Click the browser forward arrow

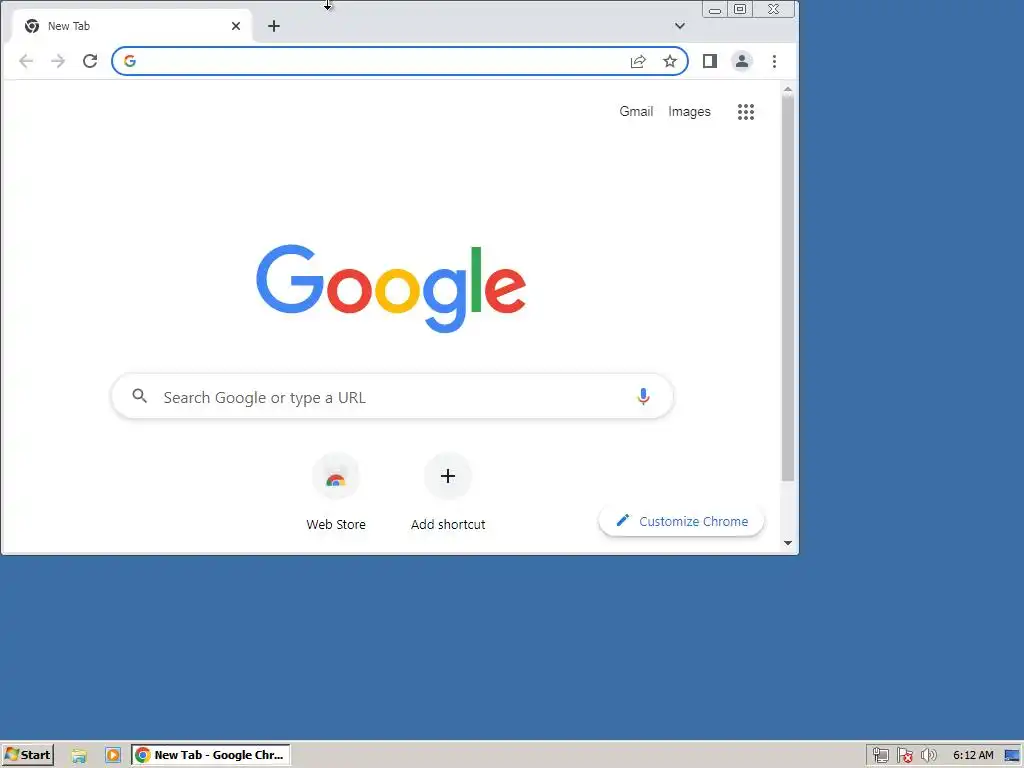tap(58, 61)
